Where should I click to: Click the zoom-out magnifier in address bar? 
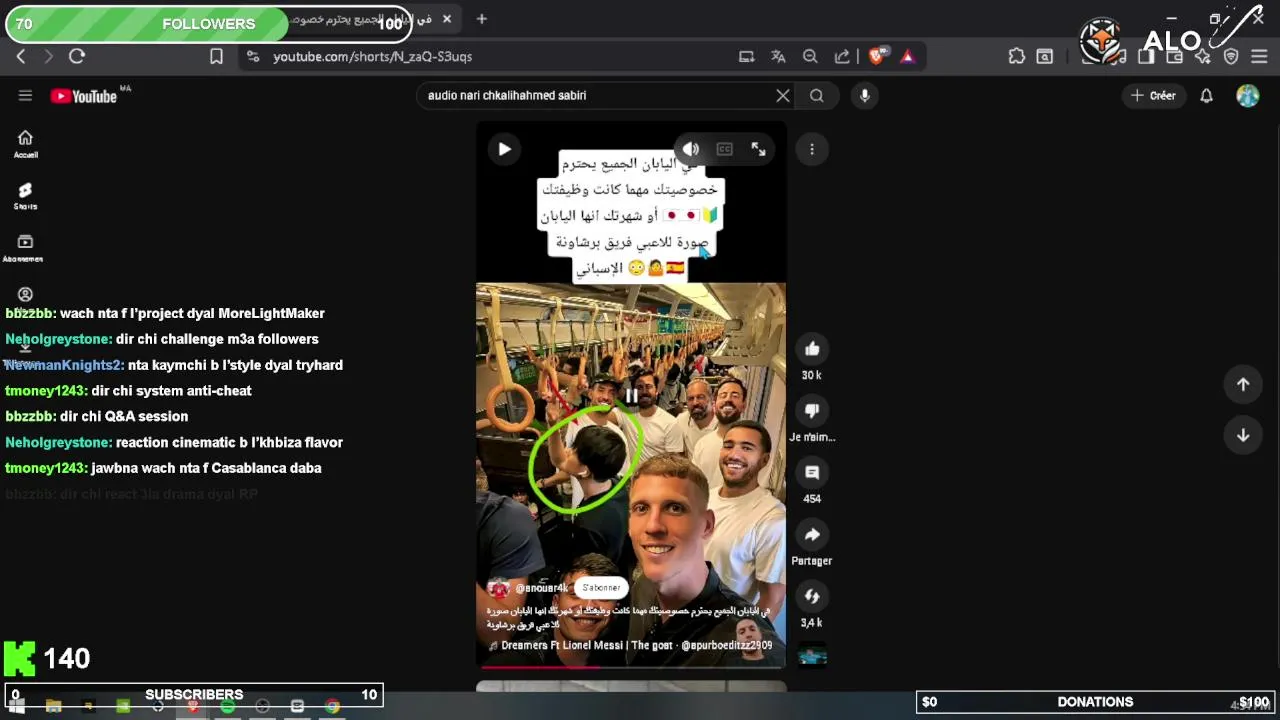pos(810,57)
